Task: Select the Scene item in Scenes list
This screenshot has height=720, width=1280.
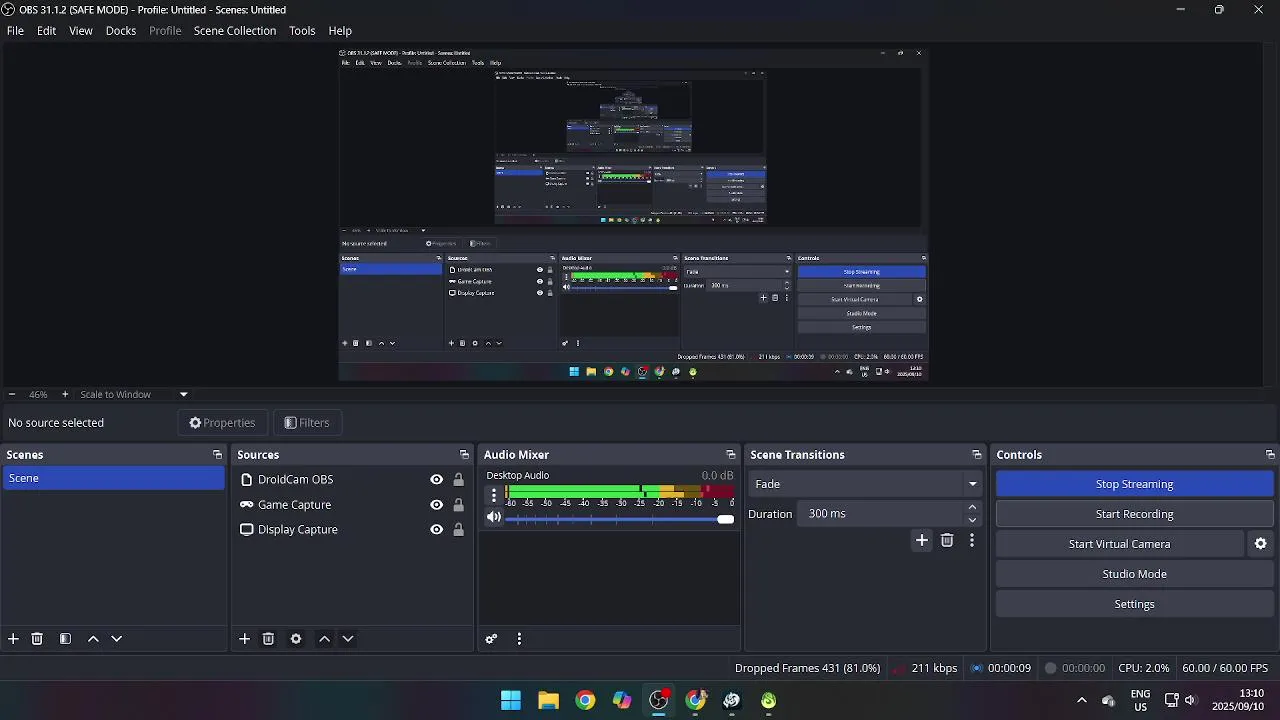Action: (113, 478)
